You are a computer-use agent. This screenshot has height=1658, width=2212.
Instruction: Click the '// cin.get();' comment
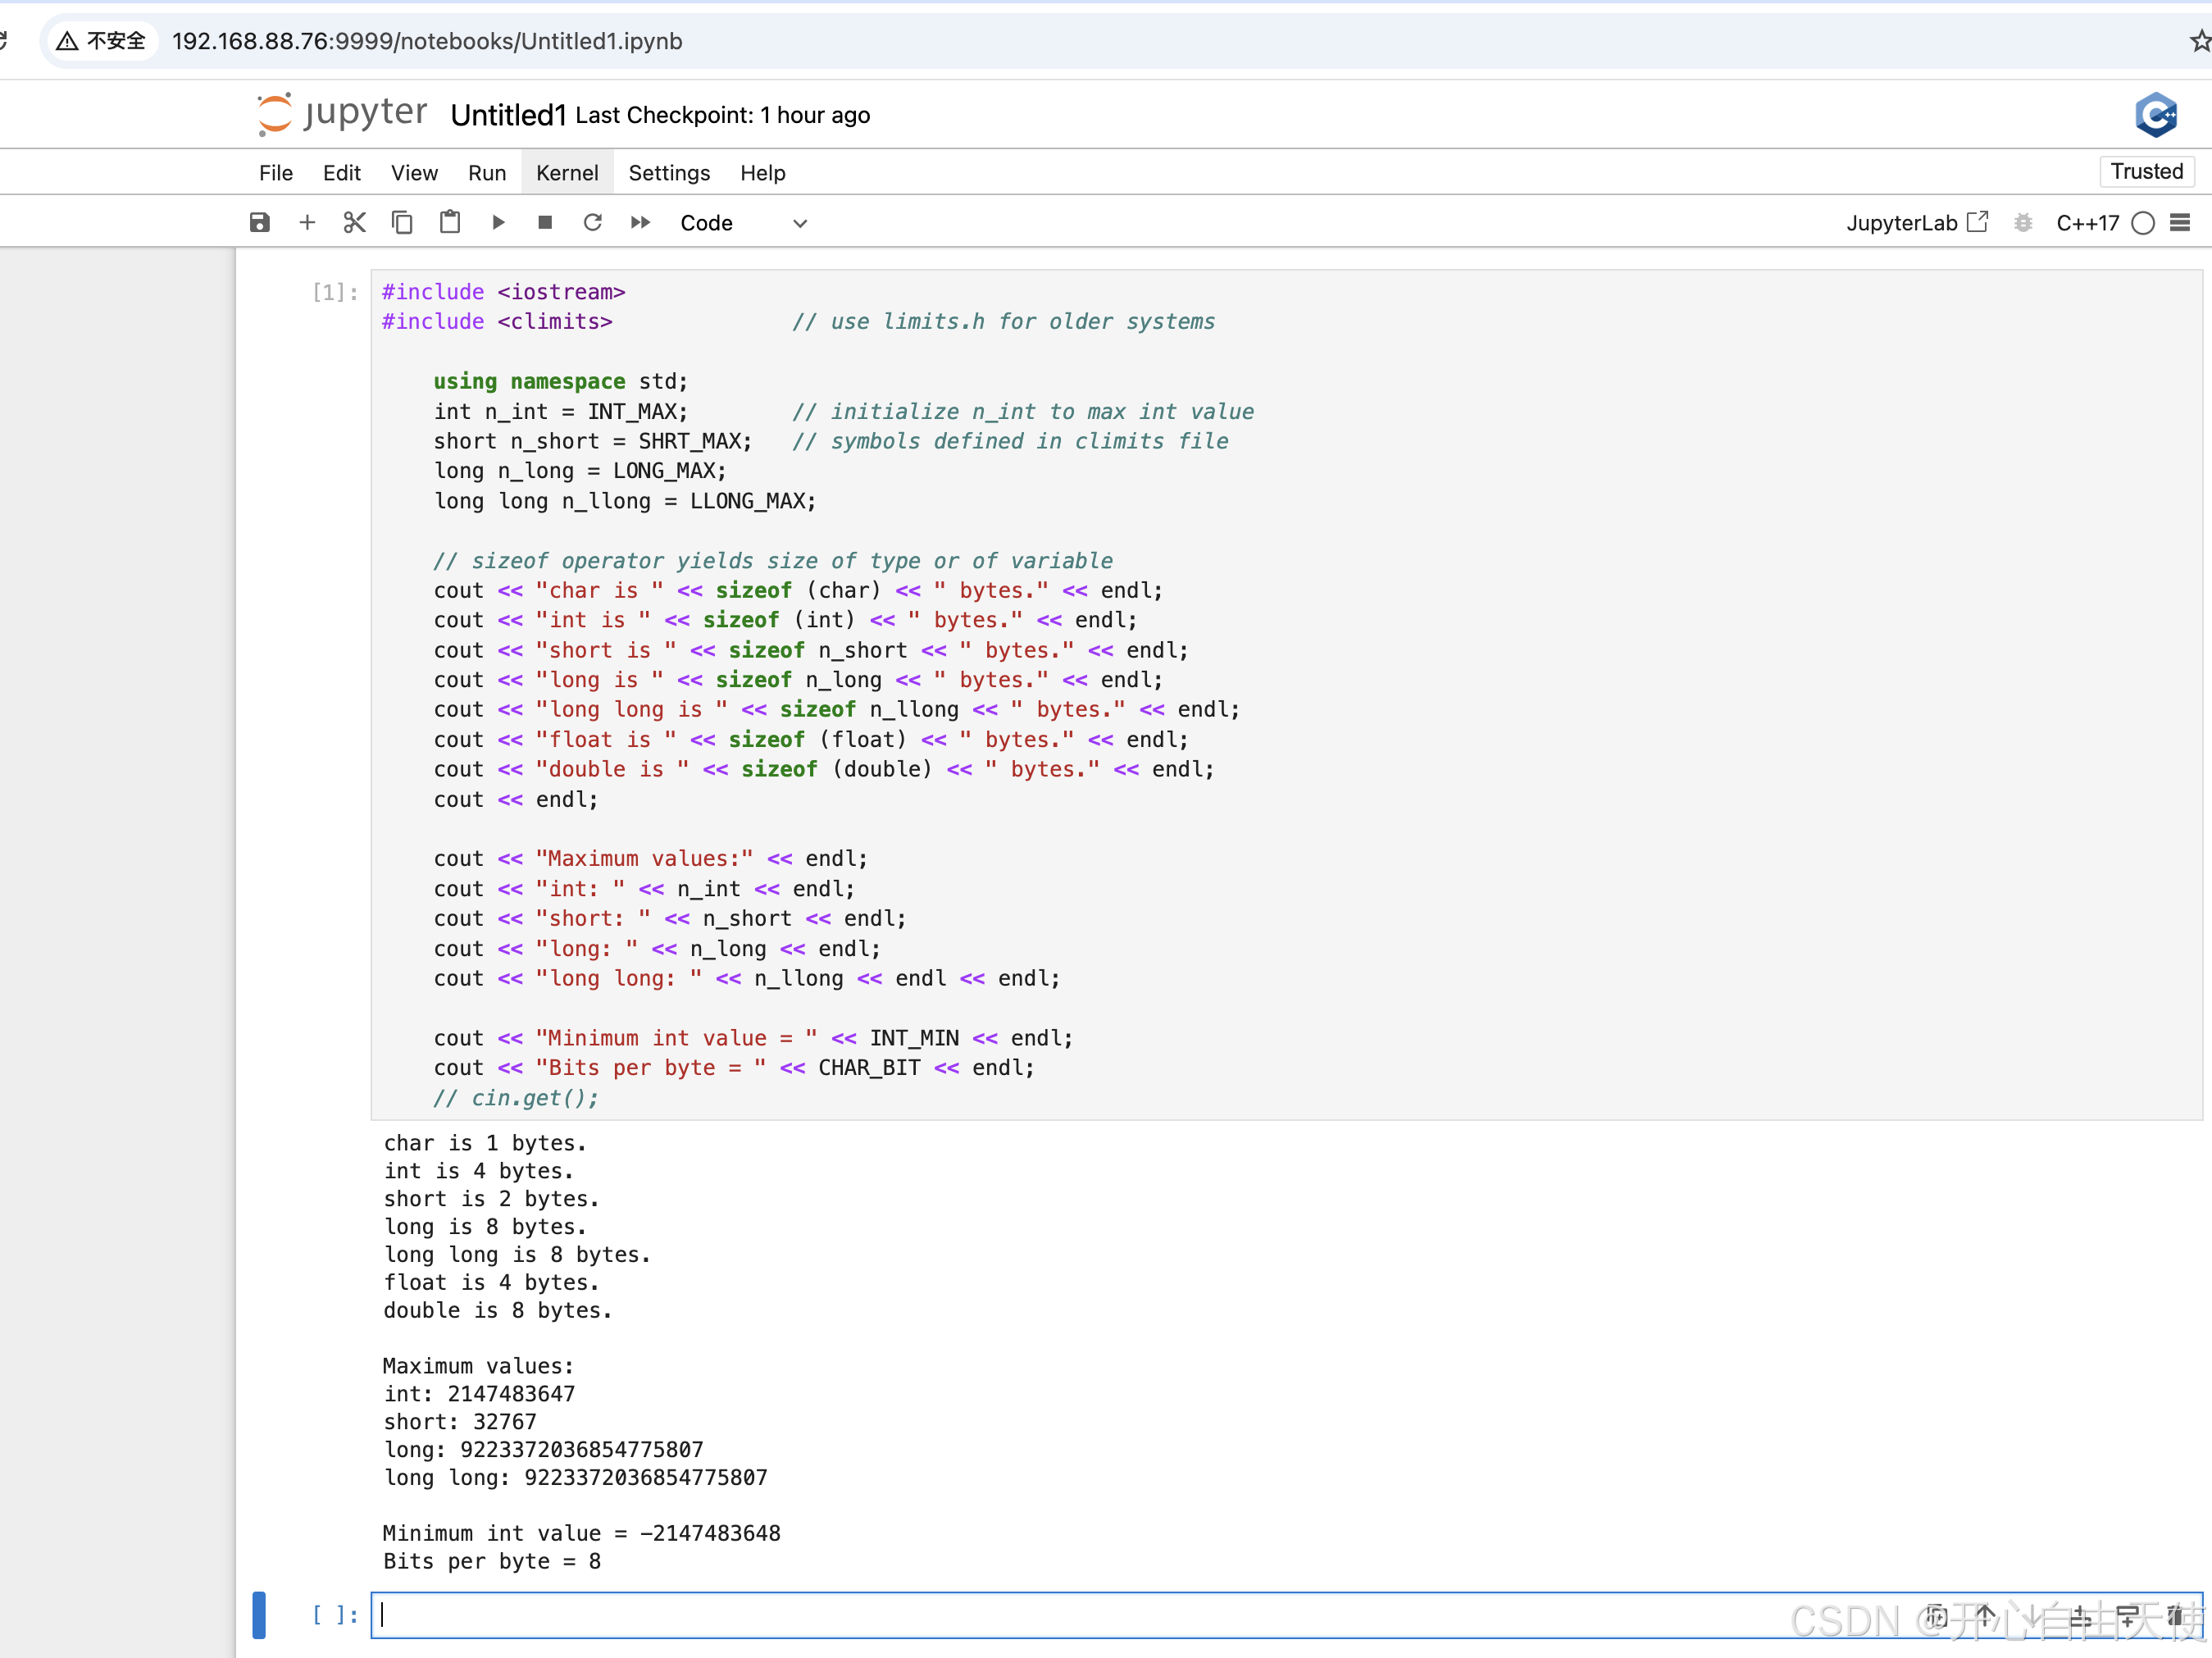tap(515, 1097)
